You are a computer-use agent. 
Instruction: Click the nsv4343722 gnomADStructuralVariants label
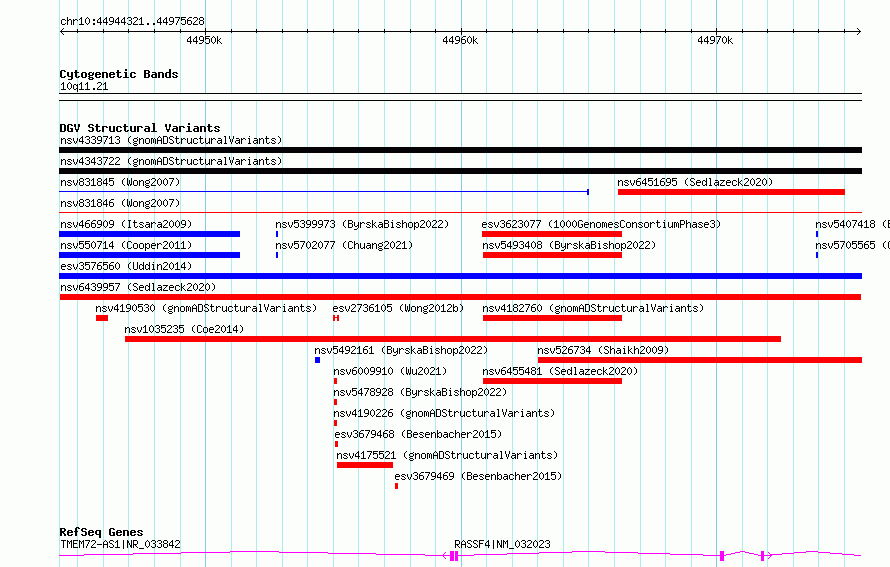pyautogui.click(x=171, y=161)
